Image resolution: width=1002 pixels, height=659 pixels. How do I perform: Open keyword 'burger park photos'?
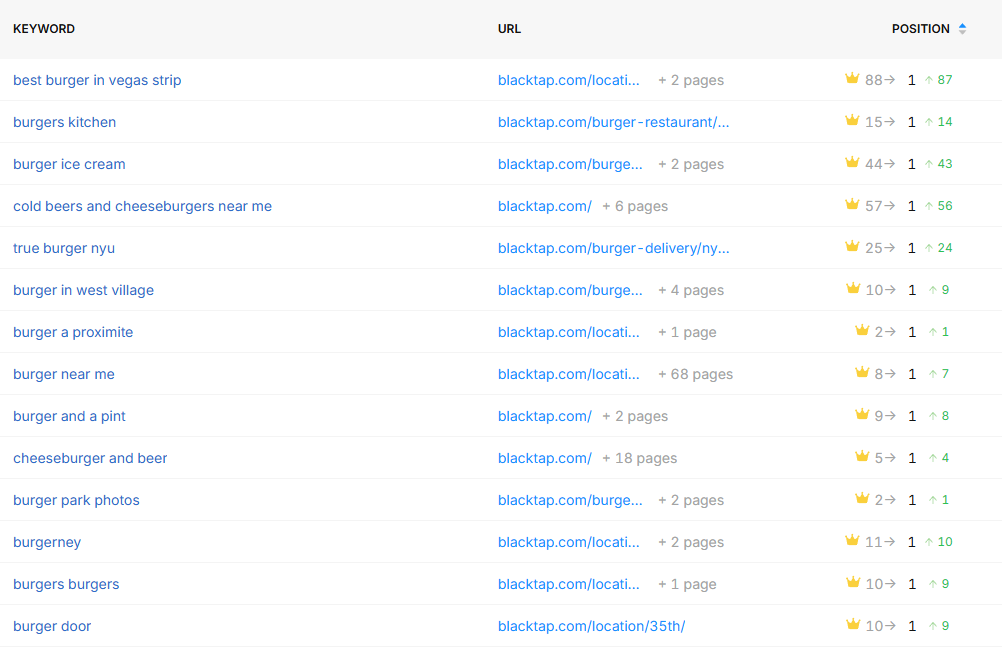click(76, 500)
